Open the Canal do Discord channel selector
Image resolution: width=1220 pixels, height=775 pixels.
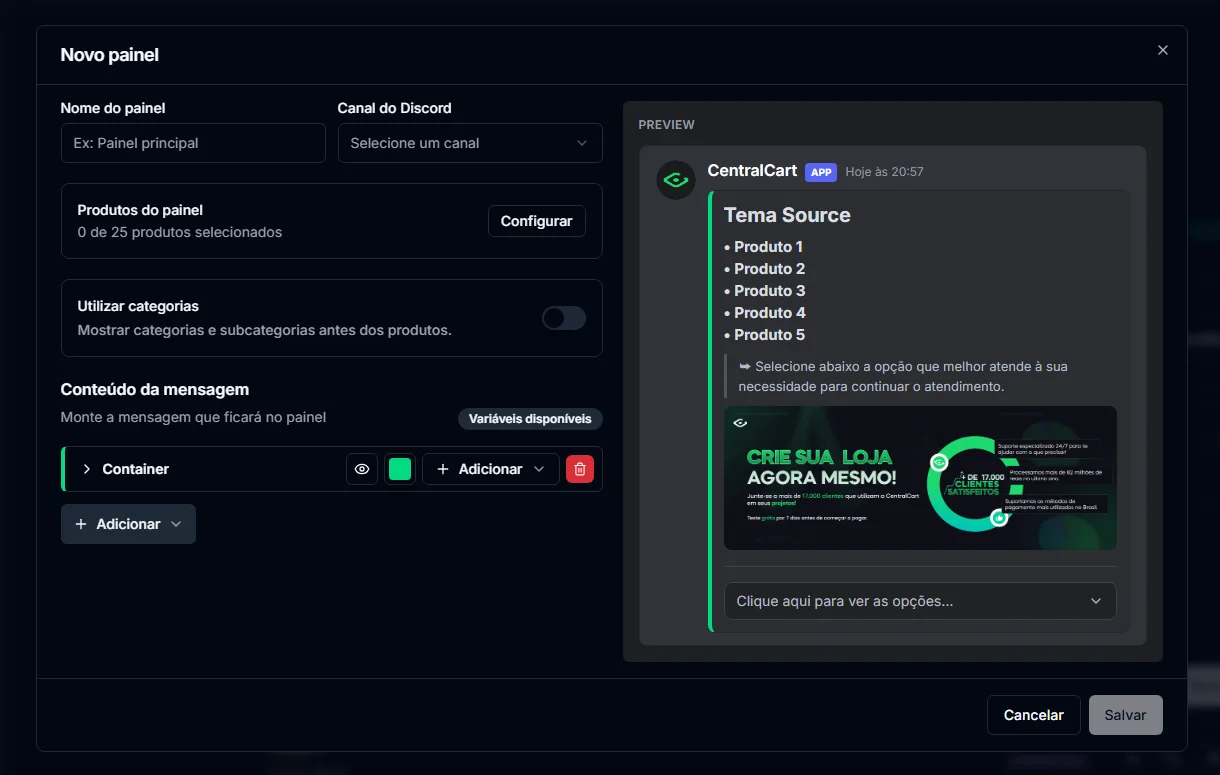pos(470,143)
